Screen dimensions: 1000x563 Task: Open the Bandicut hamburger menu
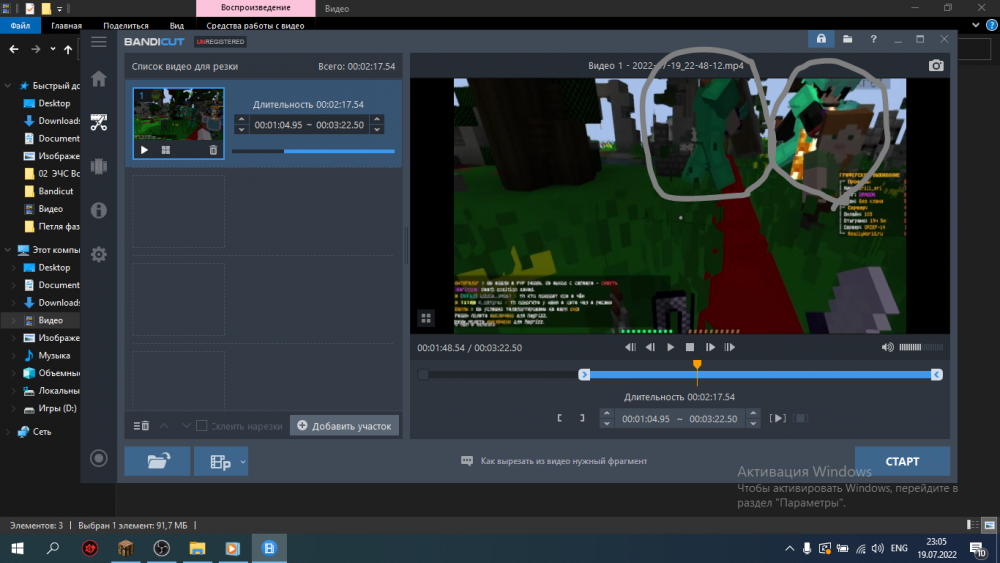point(98,42)
